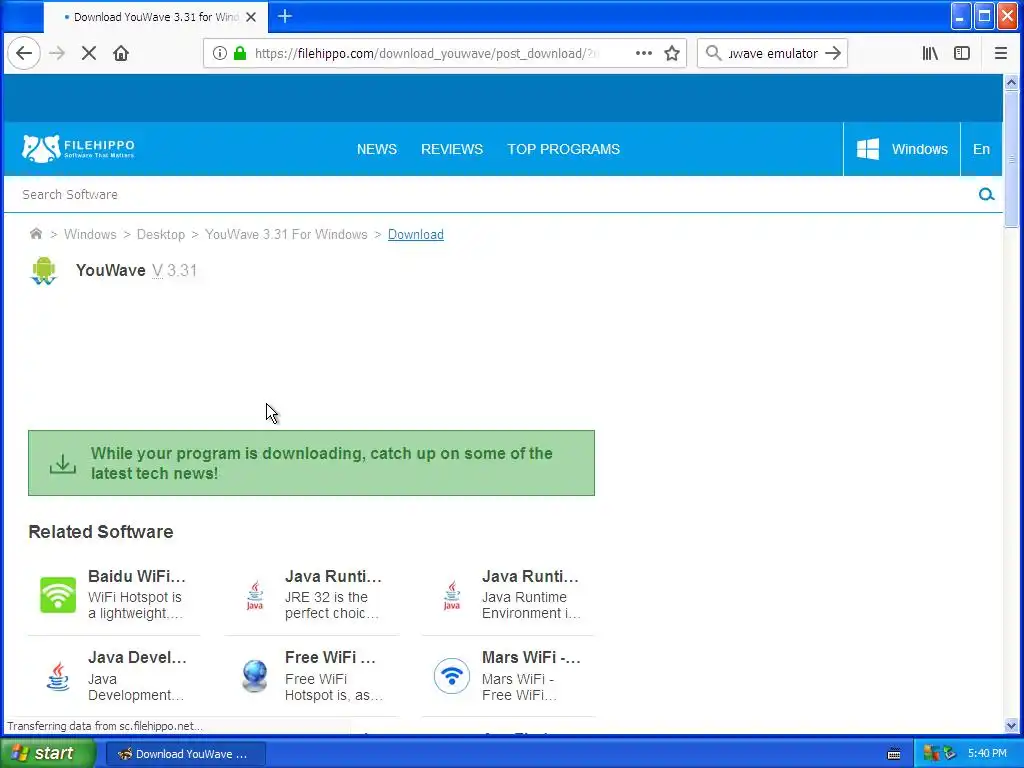Screen dimensions: 1024x768
Task: Click the Download YouWave taskbar button
Action: (185, 754)
